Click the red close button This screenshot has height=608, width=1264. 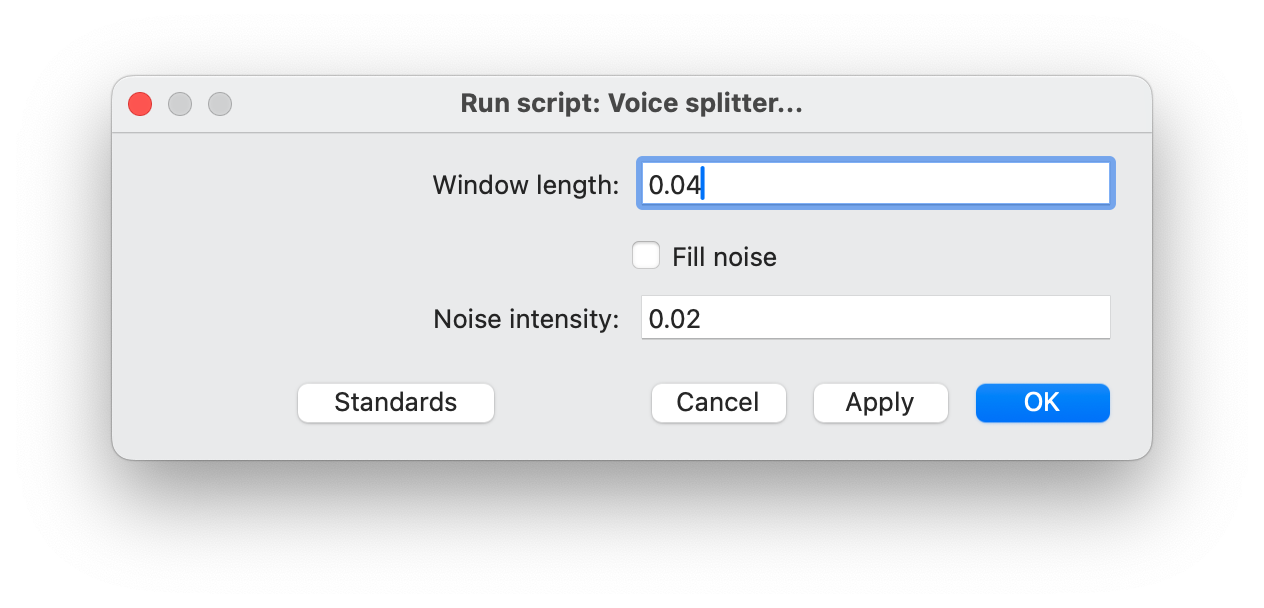pyautogui.click(x=139, y=103)
